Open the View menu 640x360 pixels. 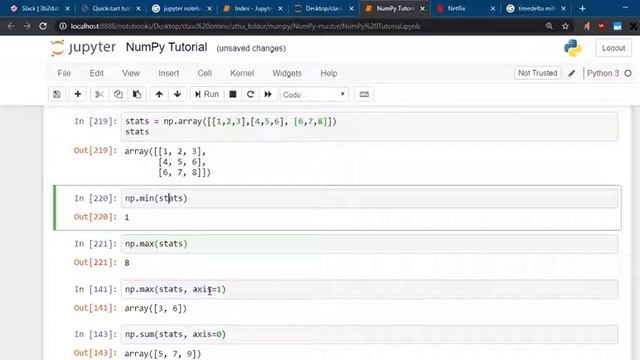131,73
